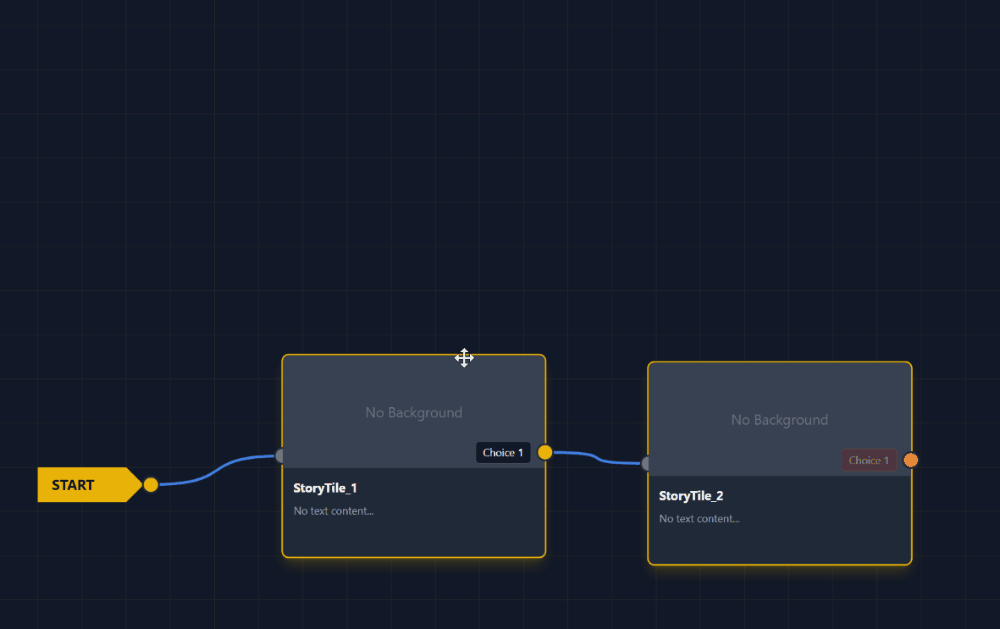Image resolution: width=1000 pixels, height=629 pixels.
Task: Select the StoryTile_1 title text
Action: point(325,489)
